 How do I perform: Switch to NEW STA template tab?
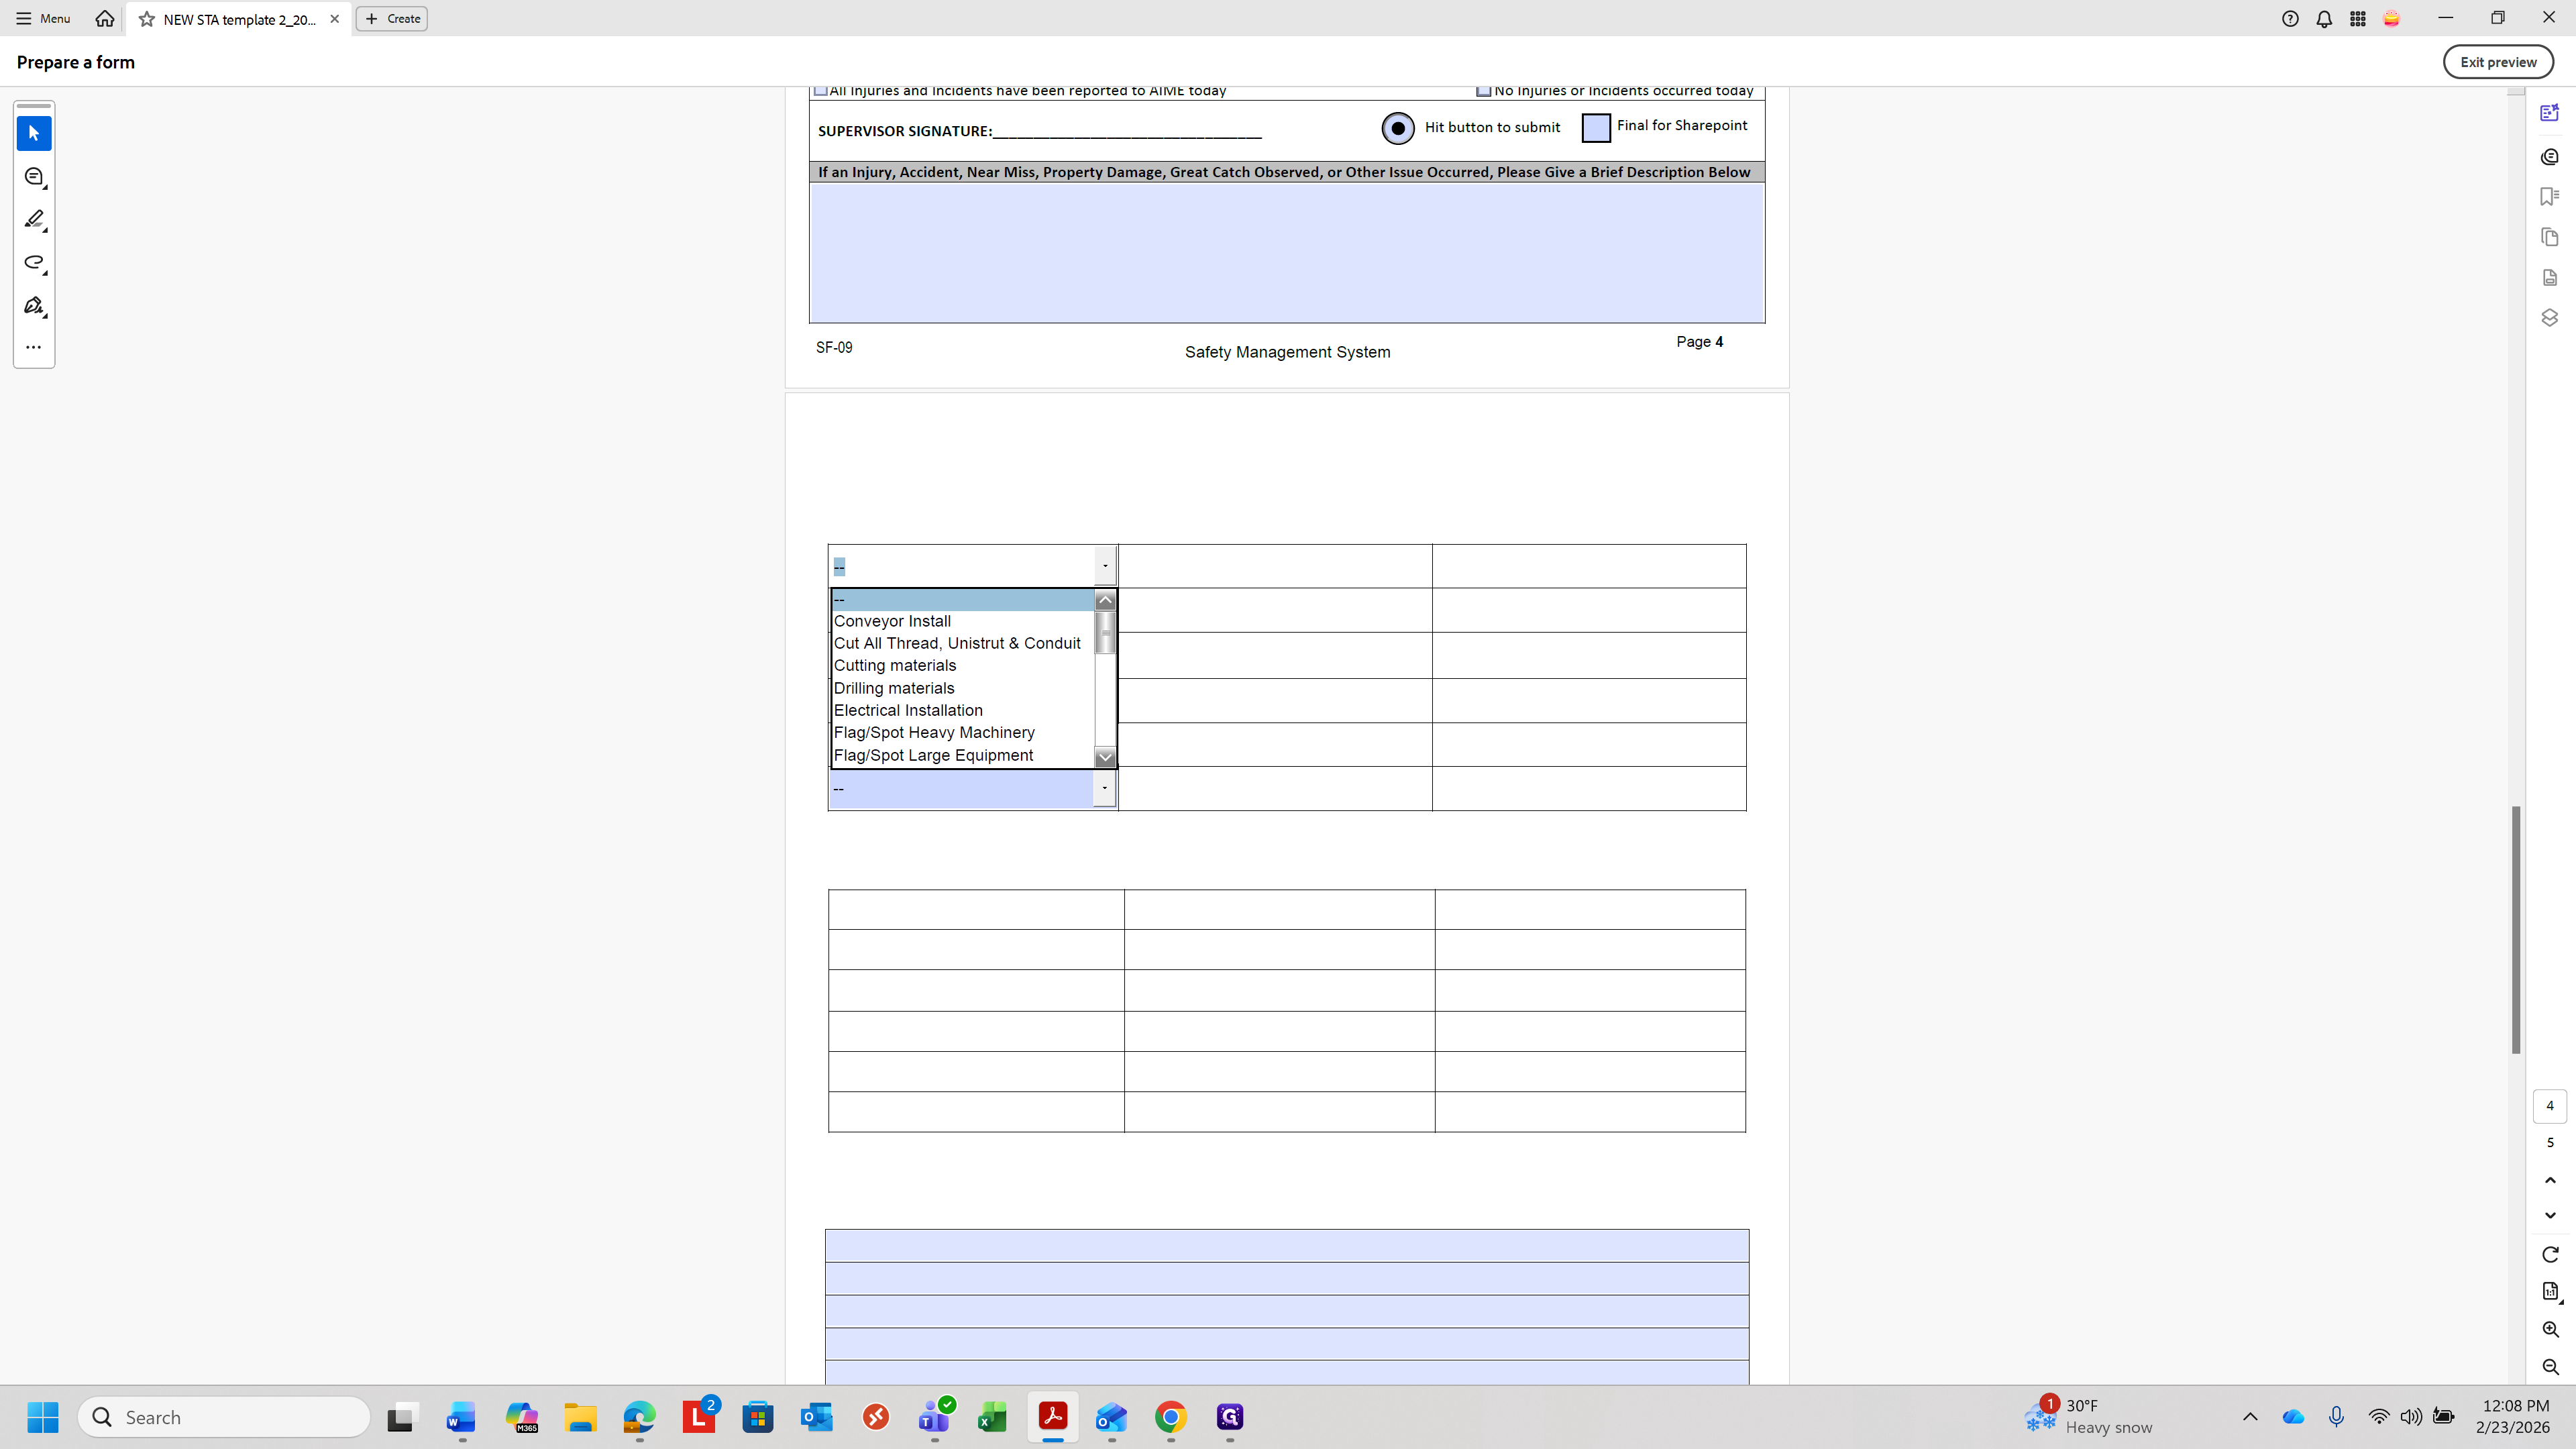(238, 19)
